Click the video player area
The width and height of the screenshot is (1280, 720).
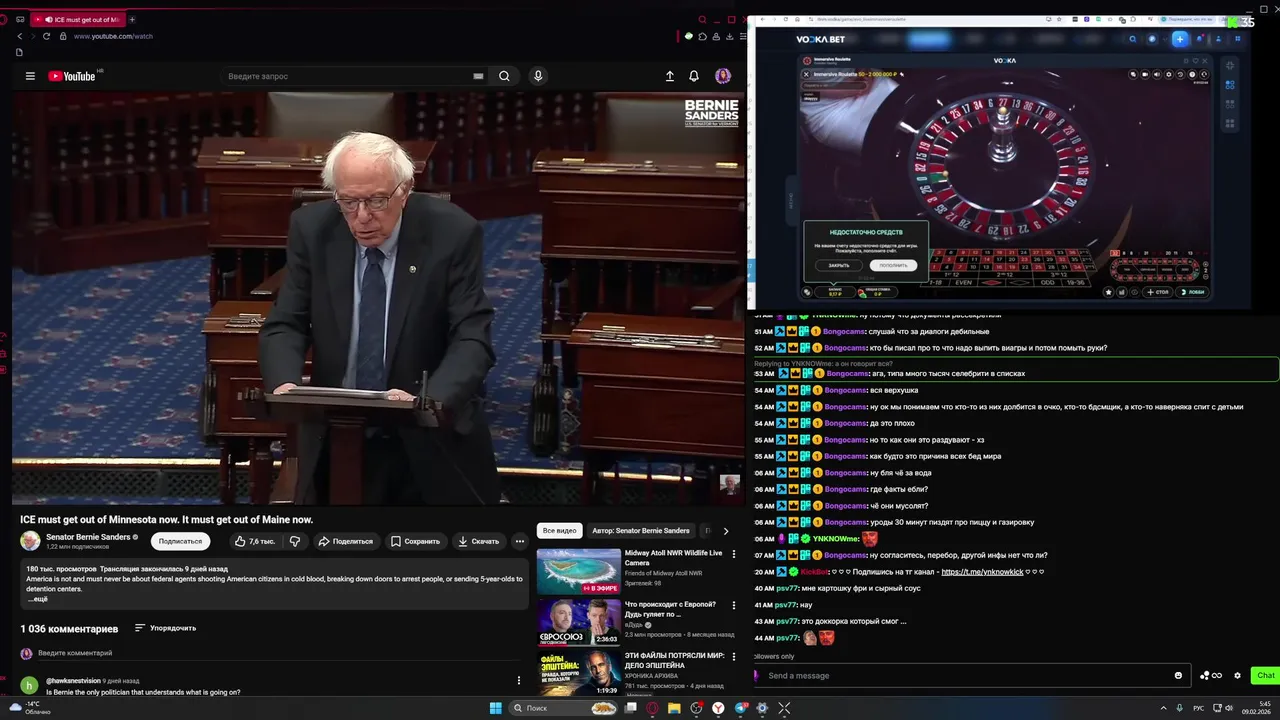pos(378,298)
